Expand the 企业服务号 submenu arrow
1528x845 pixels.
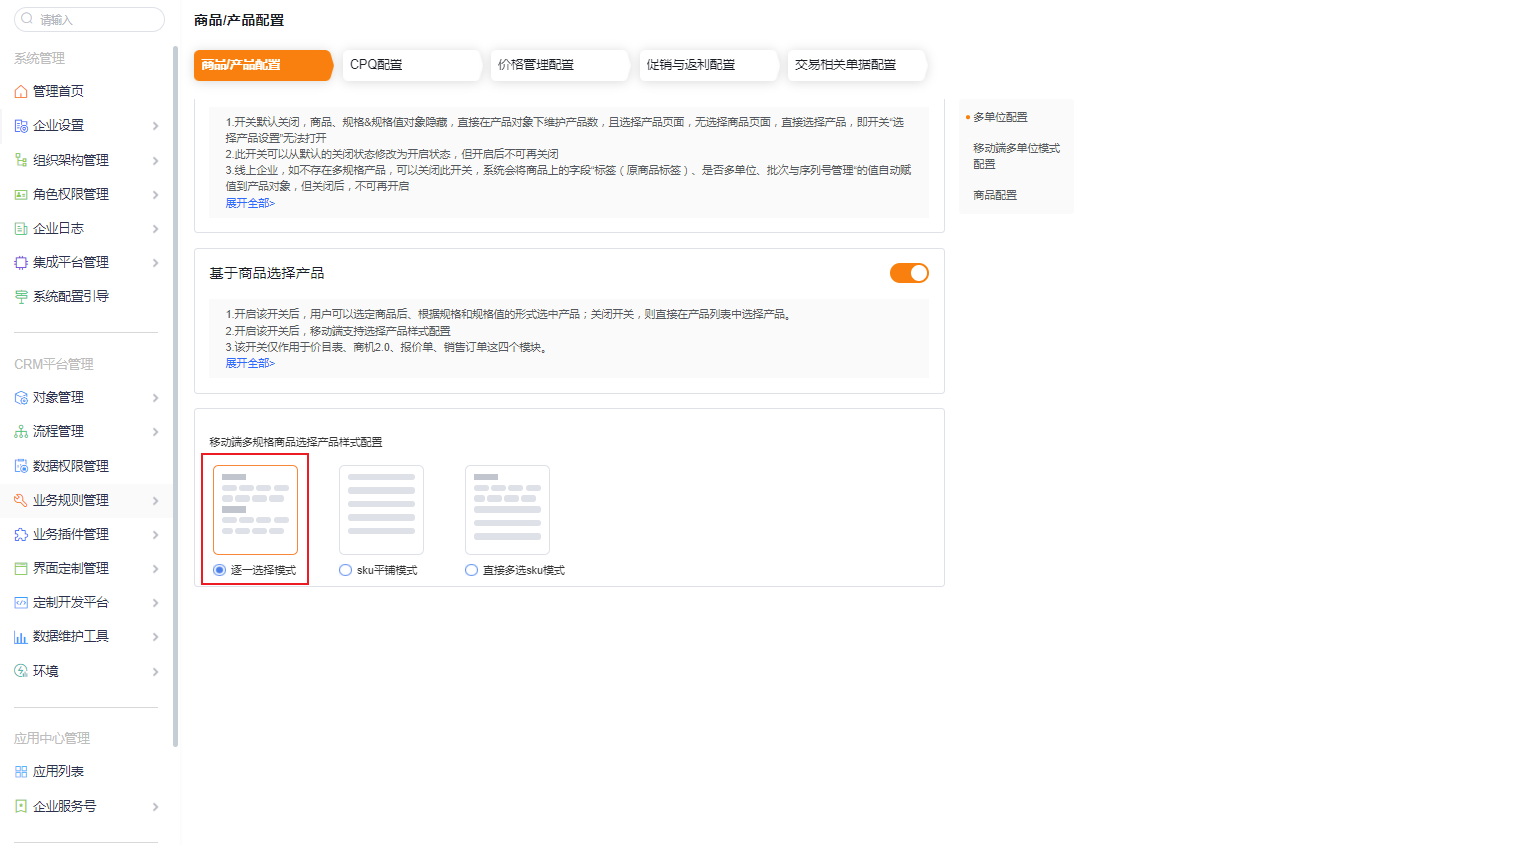pyautogui.click(x=155, y=806)
